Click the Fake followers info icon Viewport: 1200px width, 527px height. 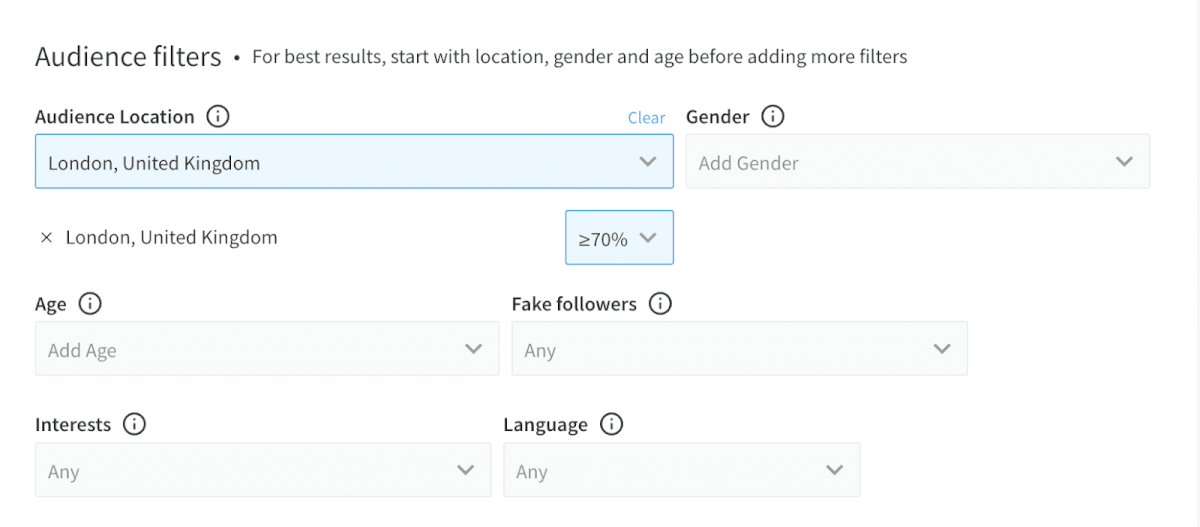click(x=659, y=304)
